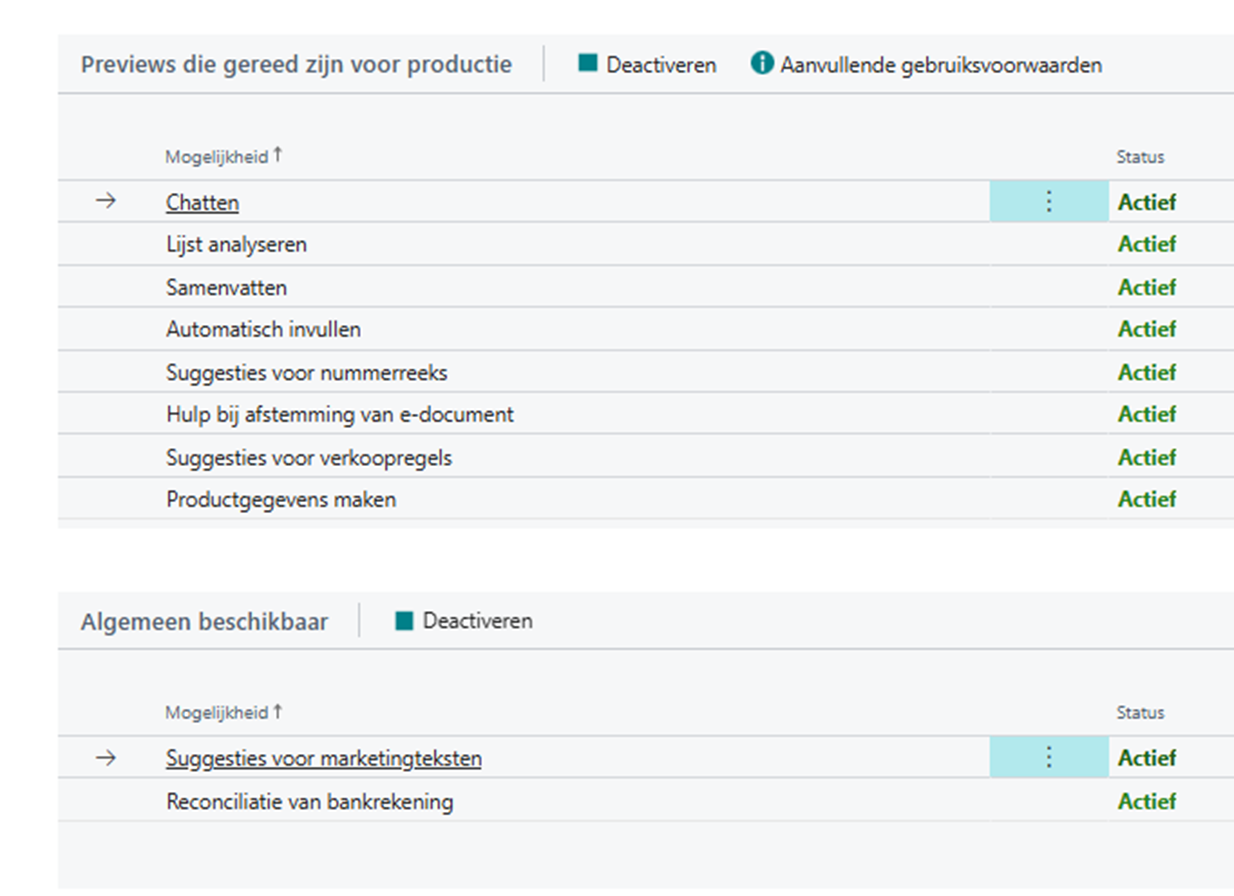The width and height of the screenshot is (1234, 896).
Task: Click the row arrow next to Chatten
Action: pos(106,201)
